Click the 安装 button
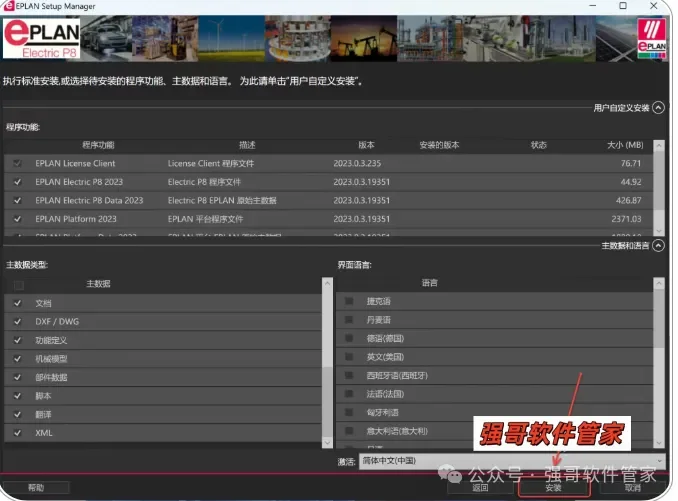678x501 pixels. 553,488
